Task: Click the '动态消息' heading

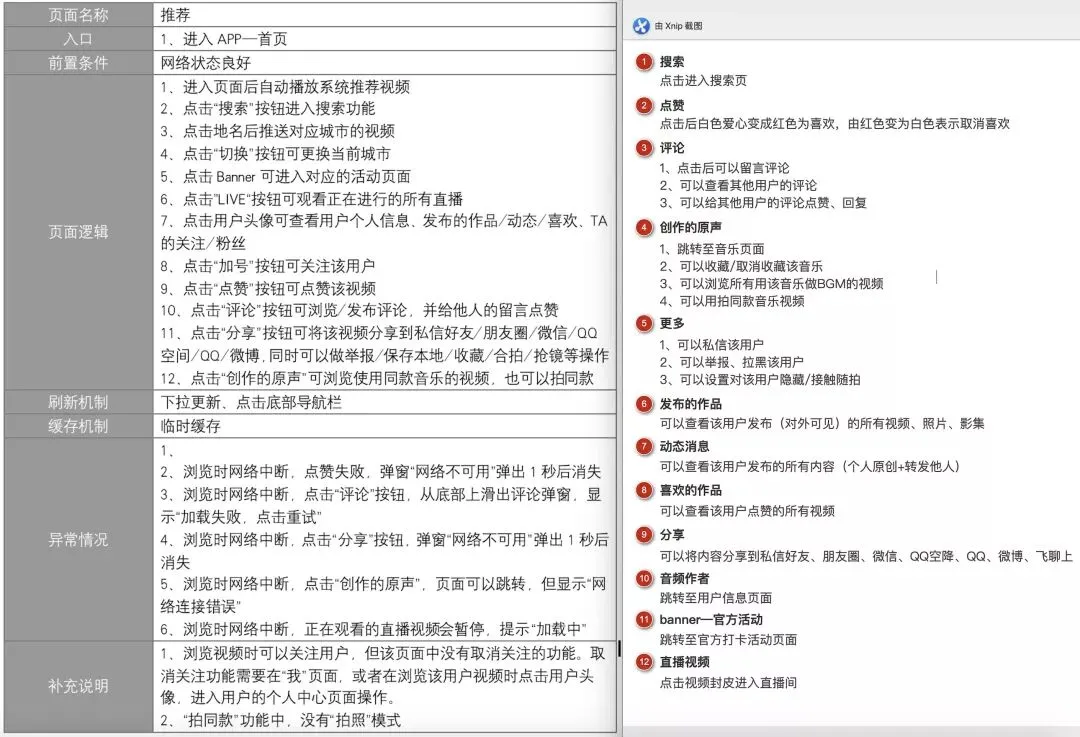Action: (685, 446)
